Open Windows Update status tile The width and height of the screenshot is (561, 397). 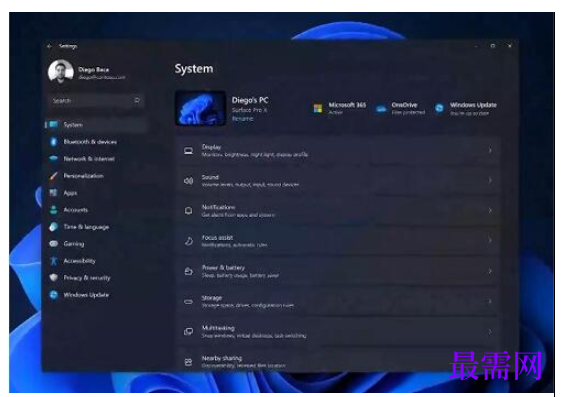click(x=466, y=108)
